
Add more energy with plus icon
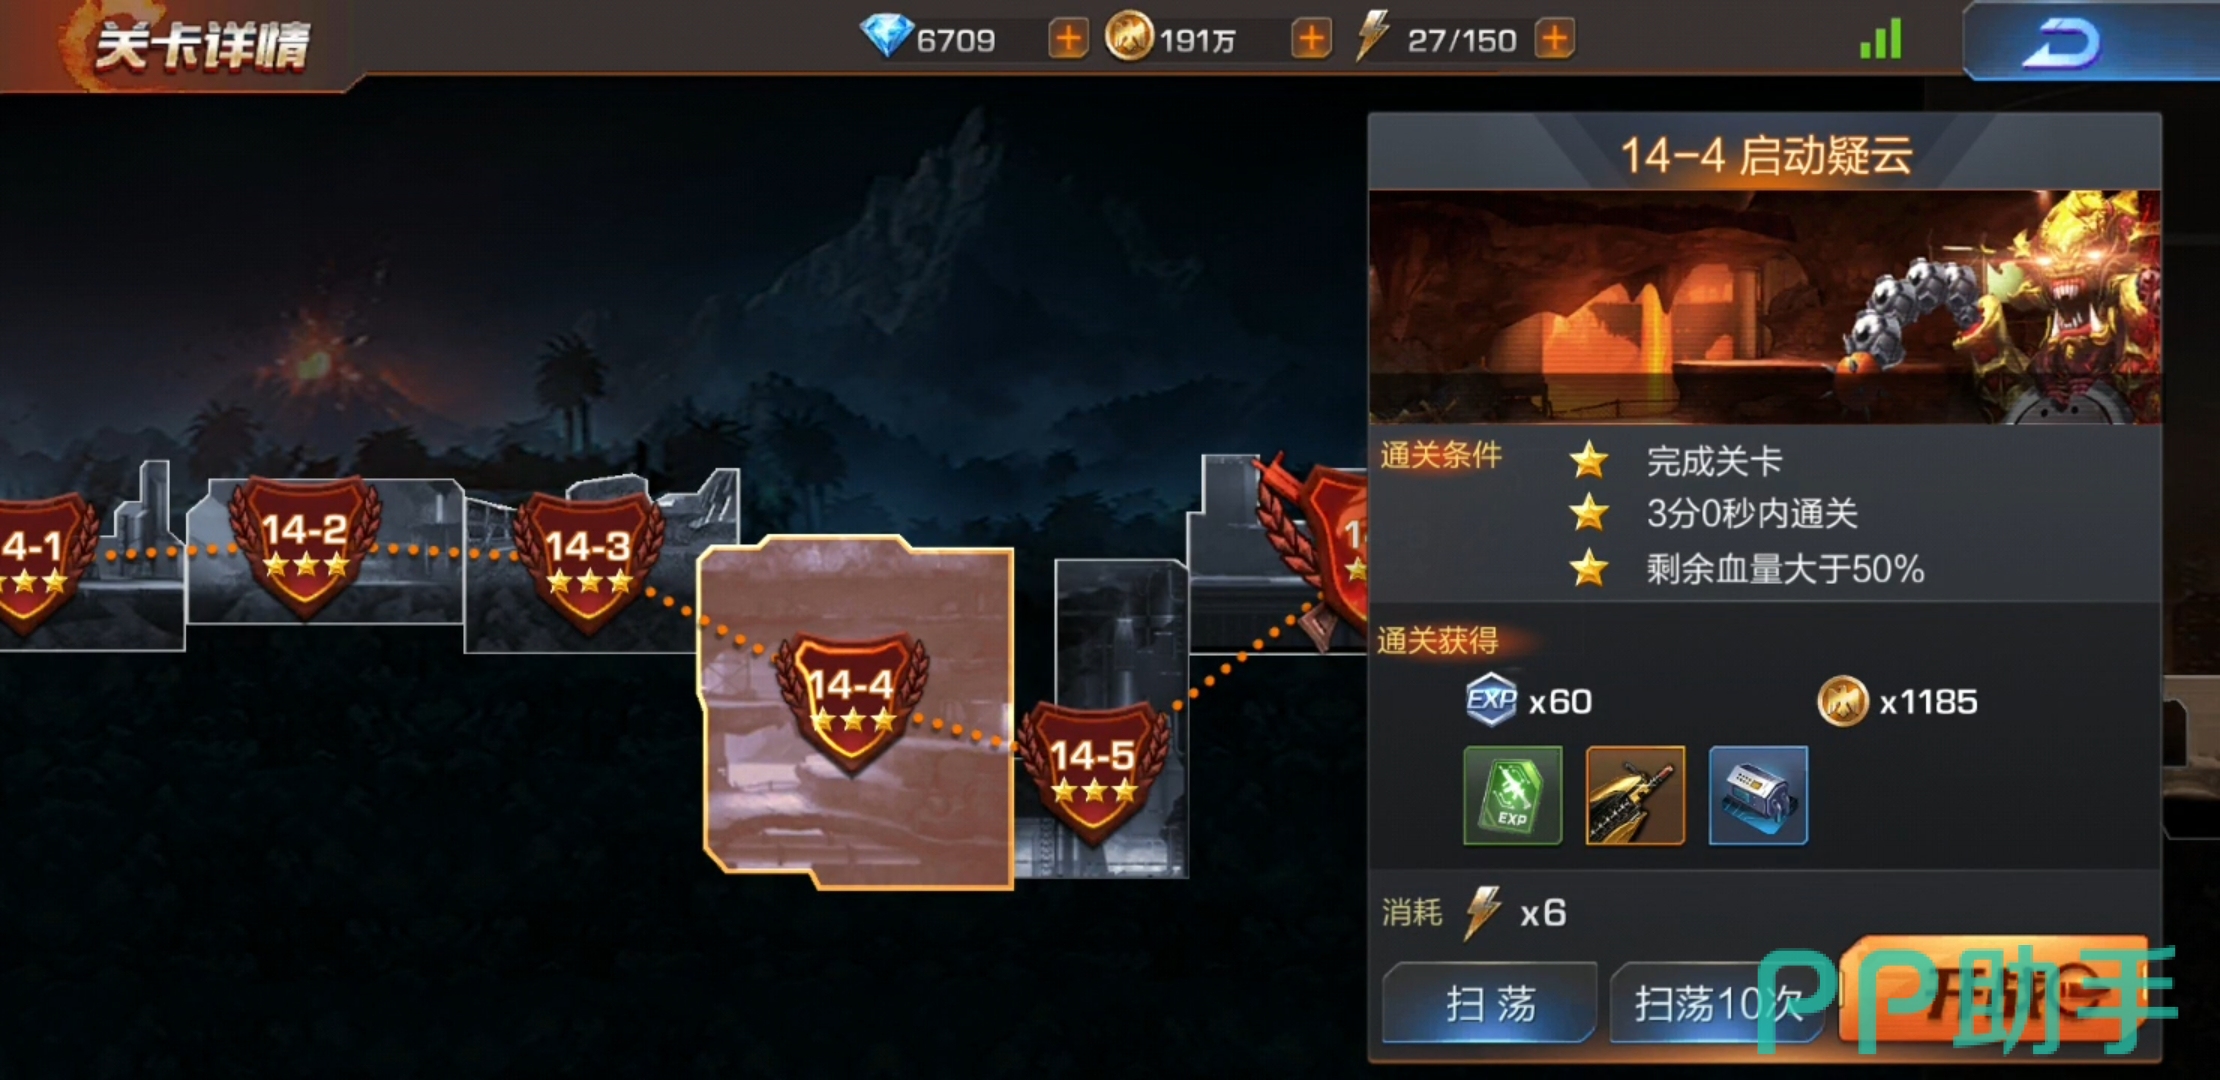tap(1554, 40)
